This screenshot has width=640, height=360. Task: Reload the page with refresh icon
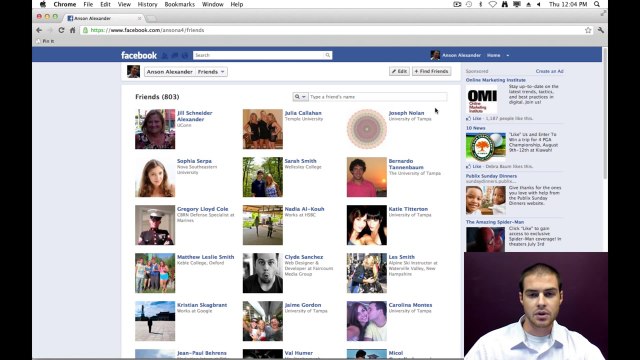click(x=61, y=30)
